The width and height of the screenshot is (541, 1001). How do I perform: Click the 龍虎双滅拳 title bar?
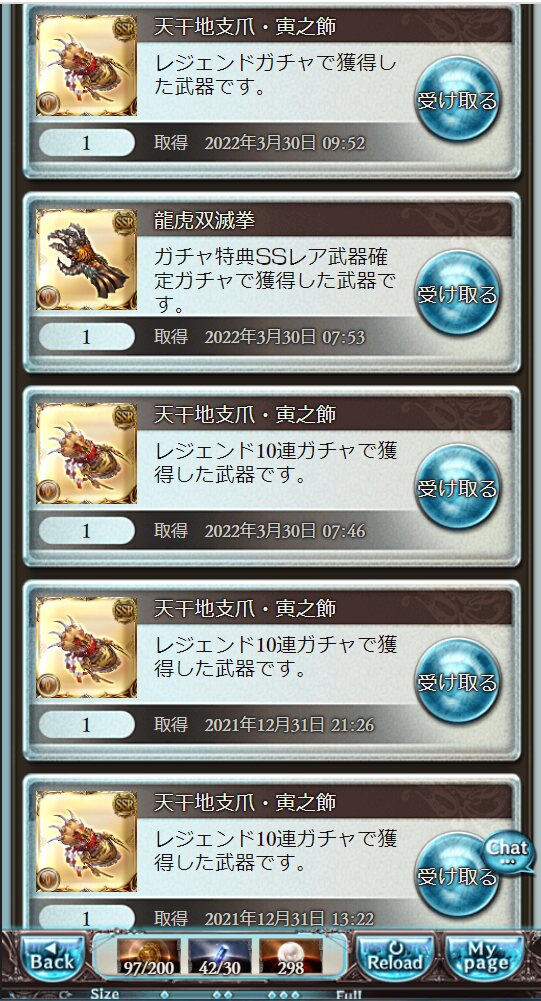[x=332, y=220]
